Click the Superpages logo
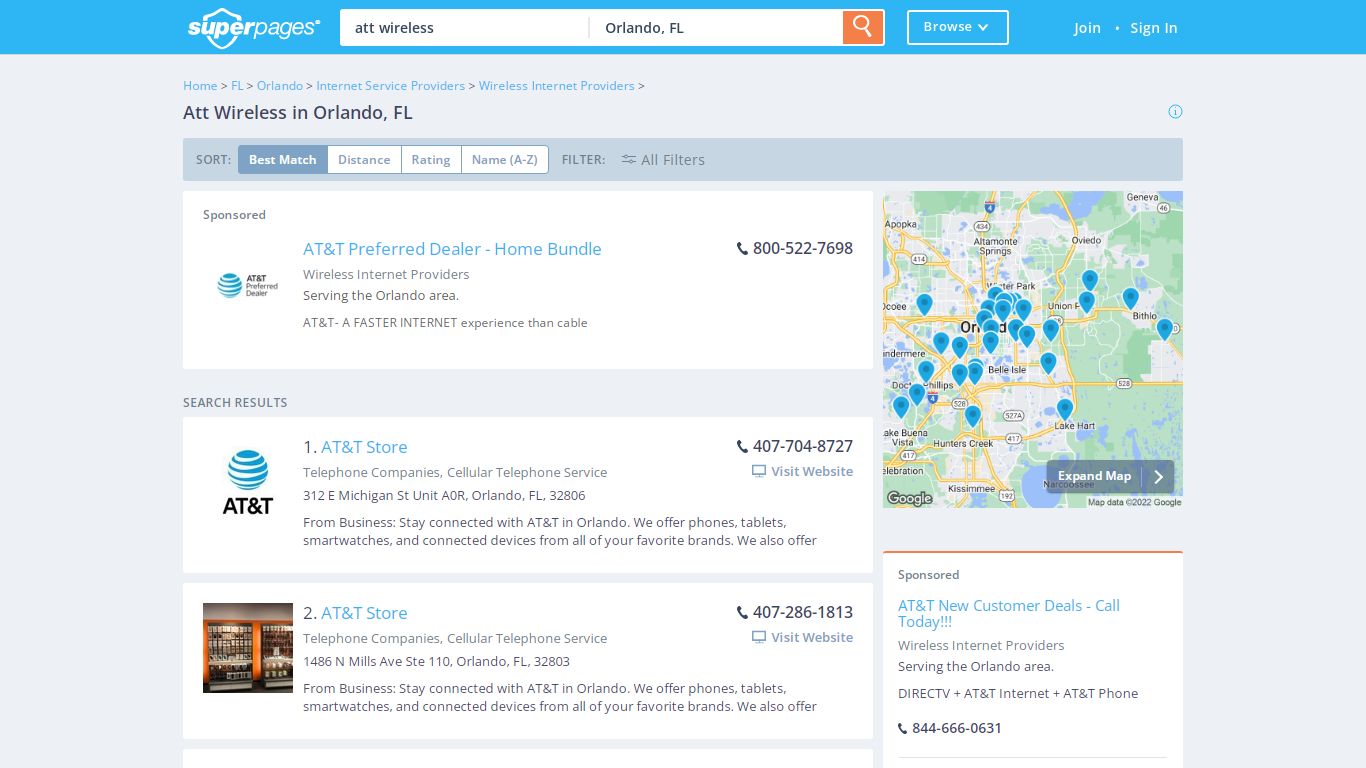This screenshot has height=768, width=1366. point(254,28)
